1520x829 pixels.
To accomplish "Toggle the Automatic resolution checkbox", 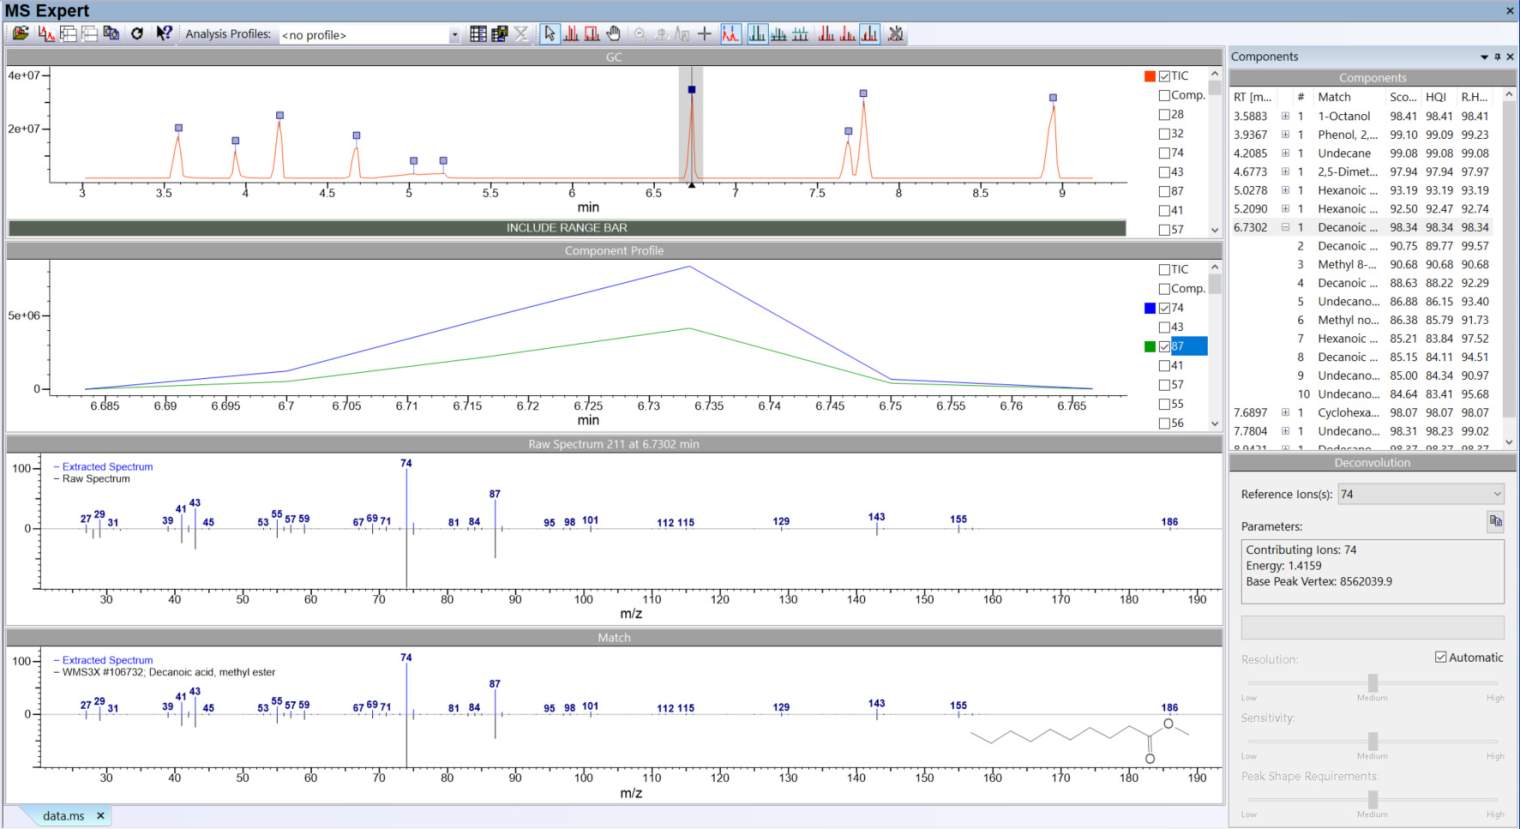I will pos(1441,657).
